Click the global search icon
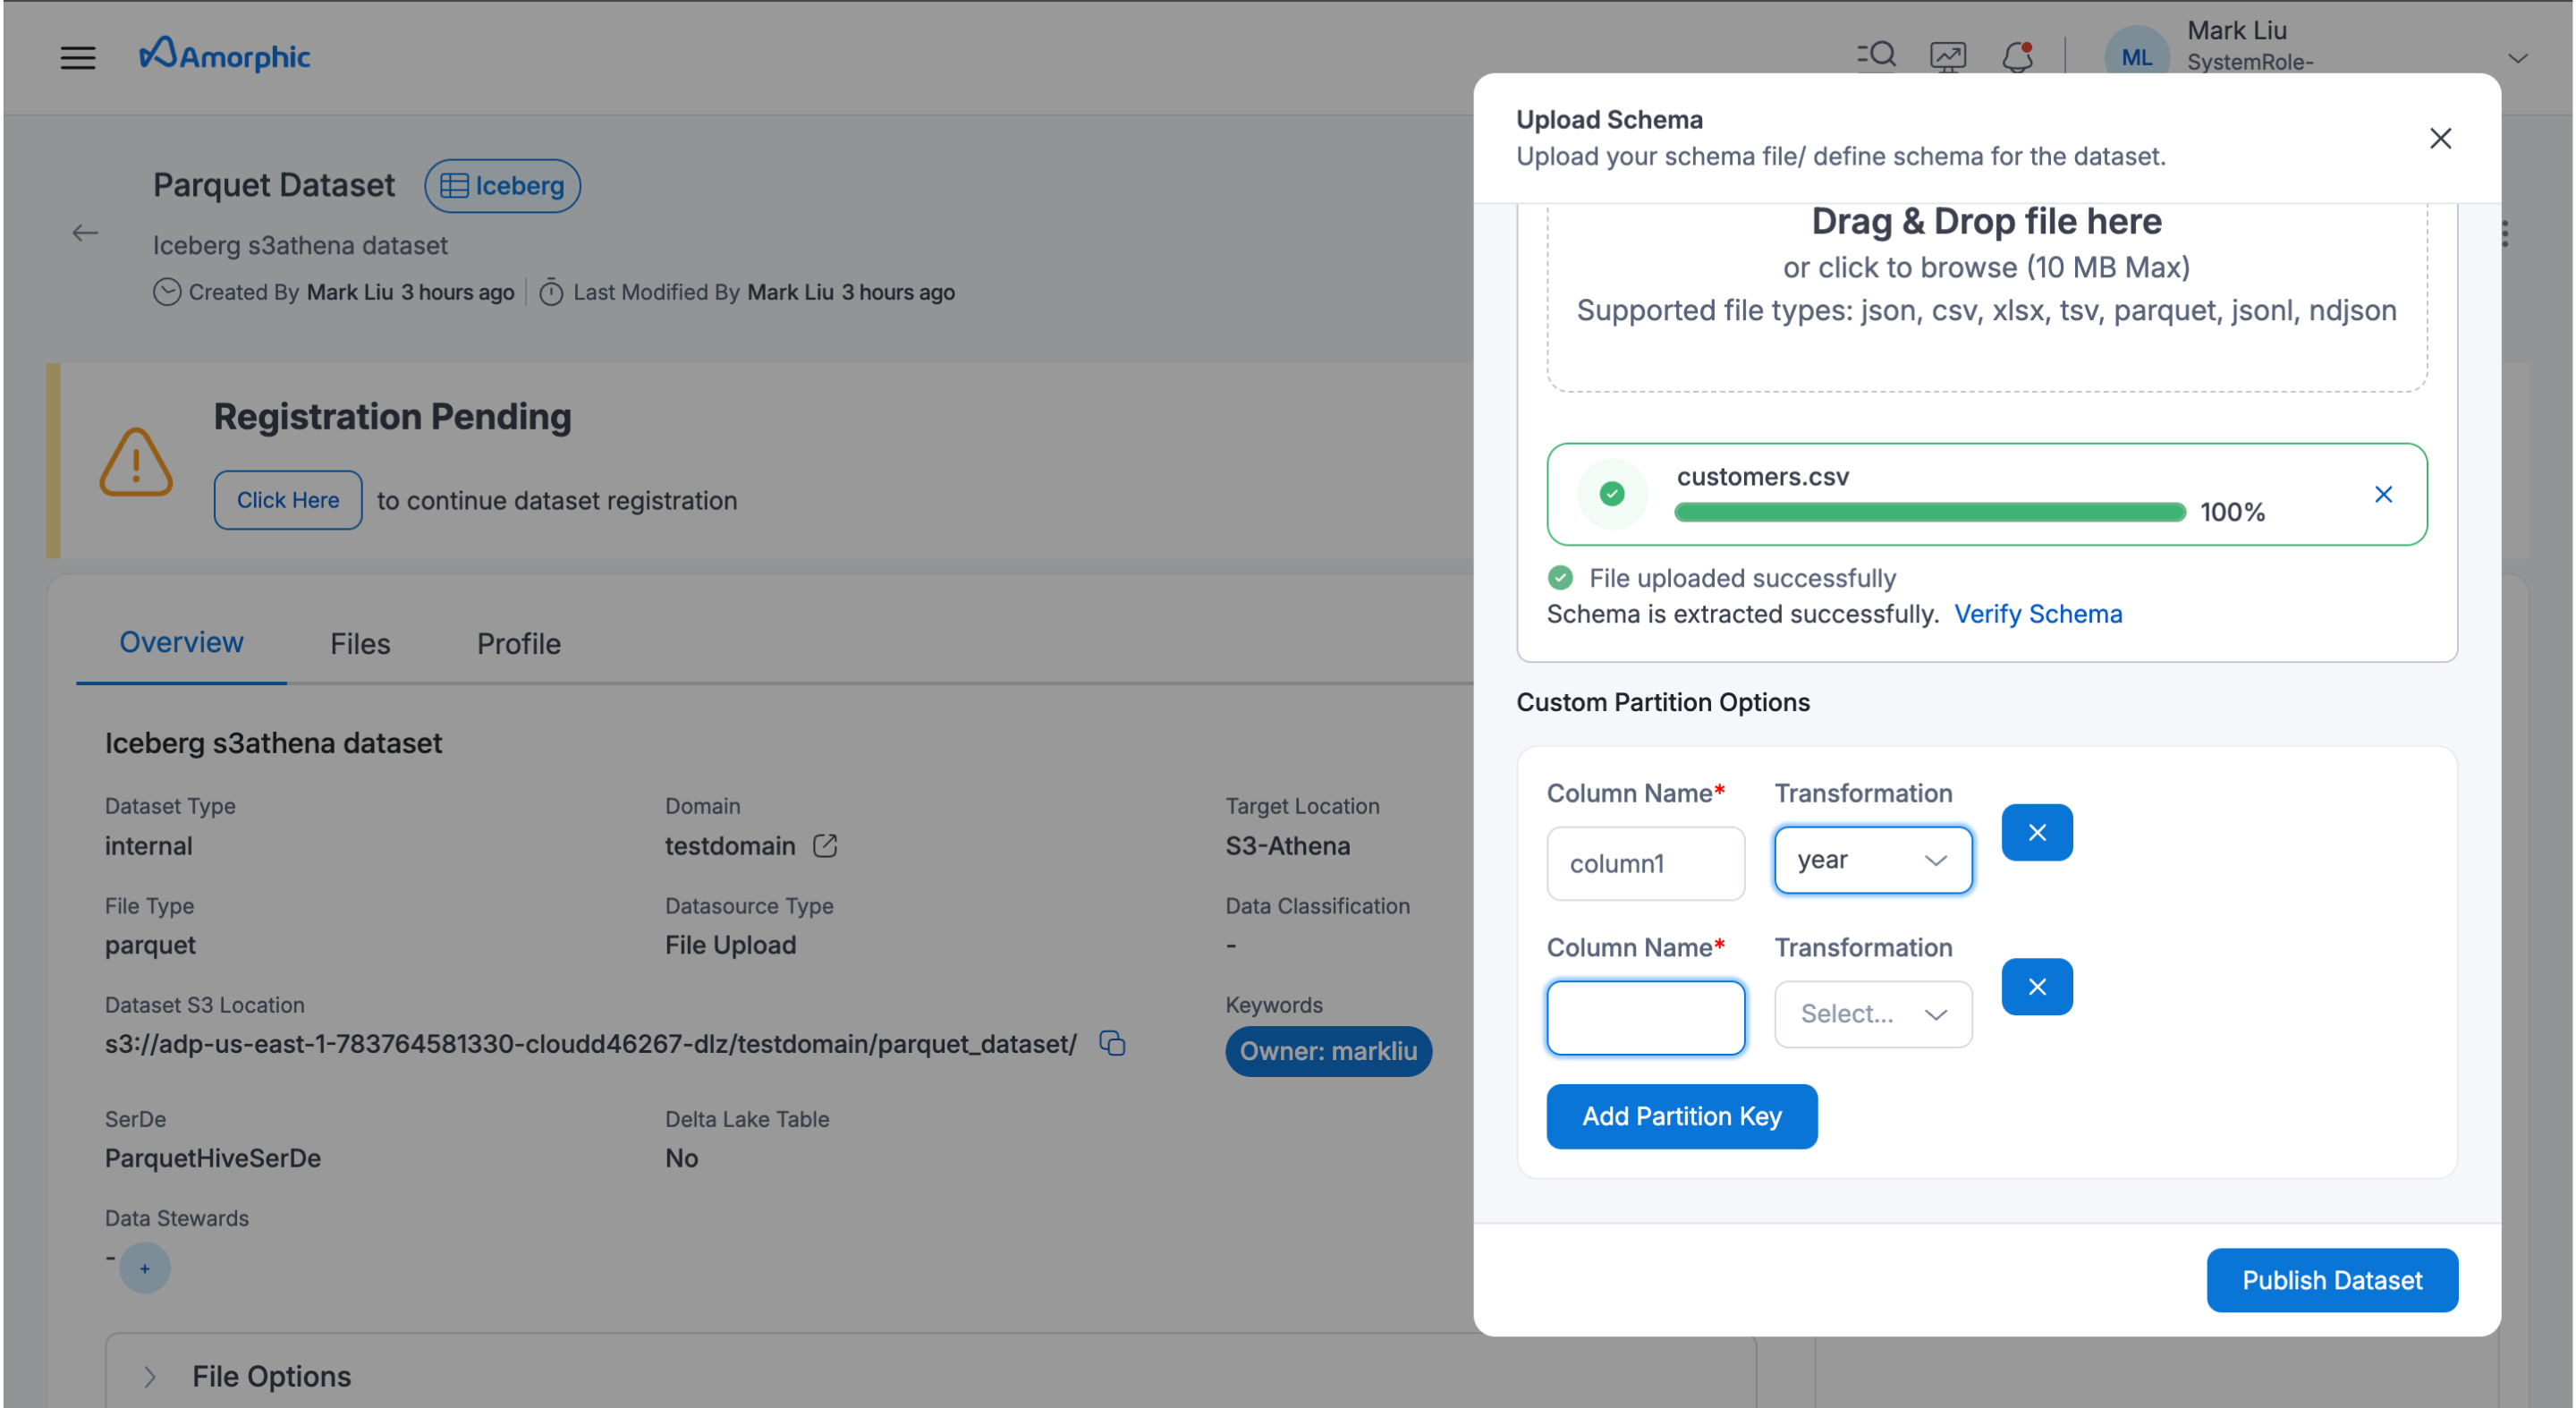 coord(1876,55)
